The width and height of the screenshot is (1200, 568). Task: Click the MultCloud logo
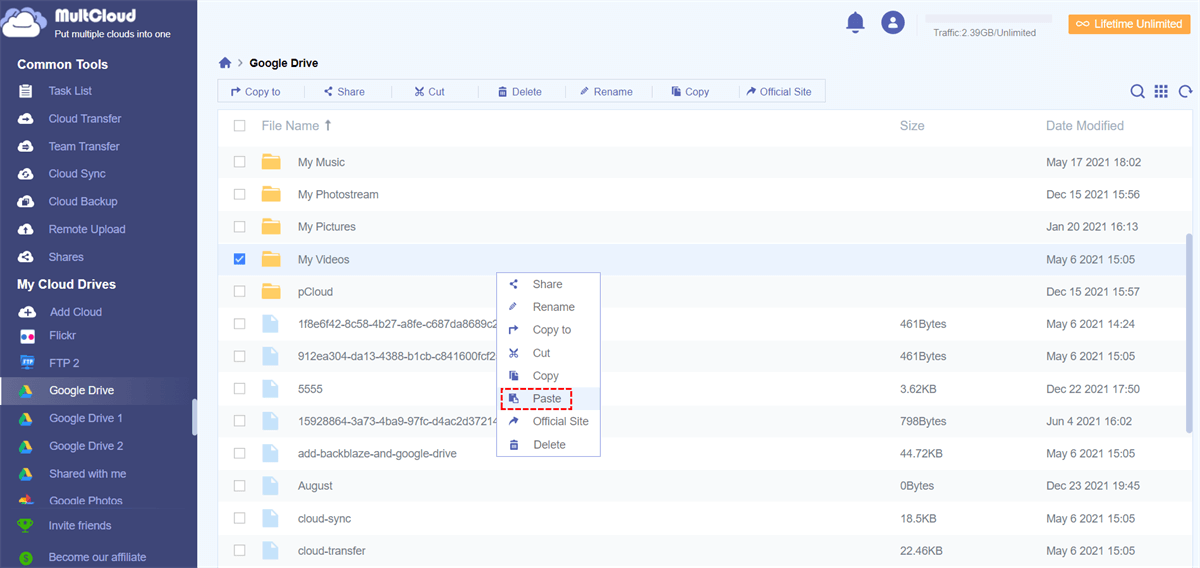click(x=88, y=24)
